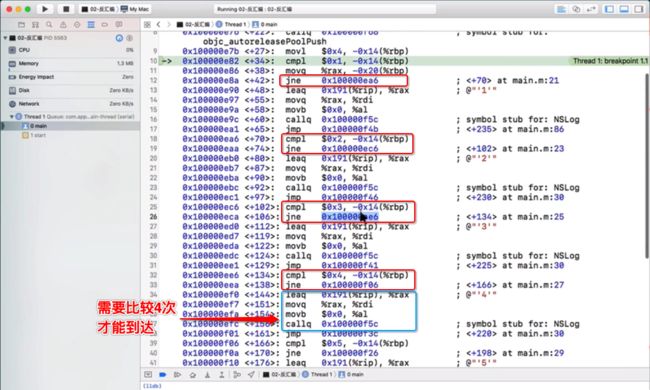650x390 pixels.
Task: Open Thread 1 in debug bar
Action: tap(318, 374)
